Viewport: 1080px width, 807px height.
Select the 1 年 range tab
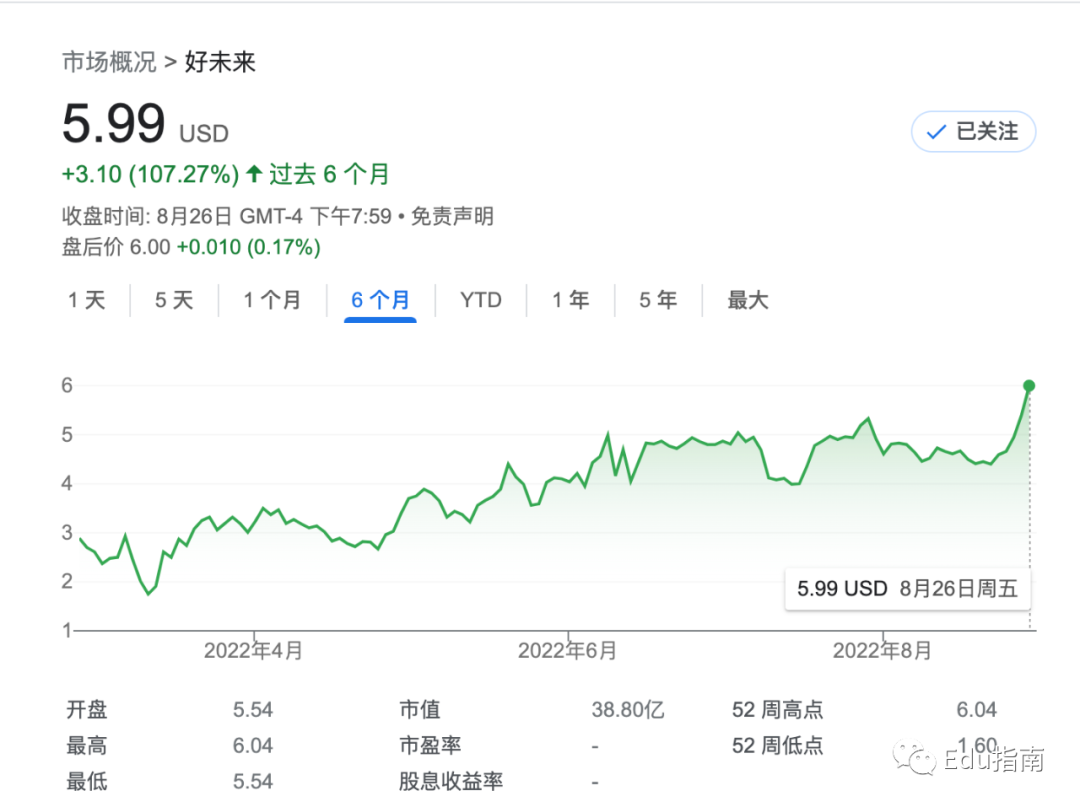tap(570, 300)
